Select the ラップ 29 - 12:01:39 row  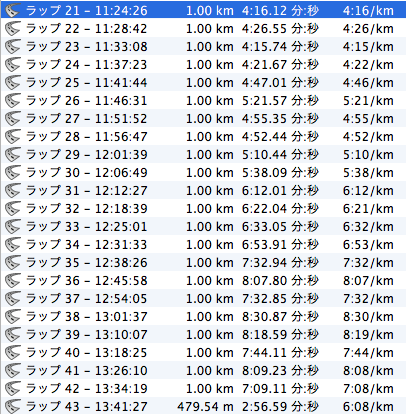click(203, 154)
